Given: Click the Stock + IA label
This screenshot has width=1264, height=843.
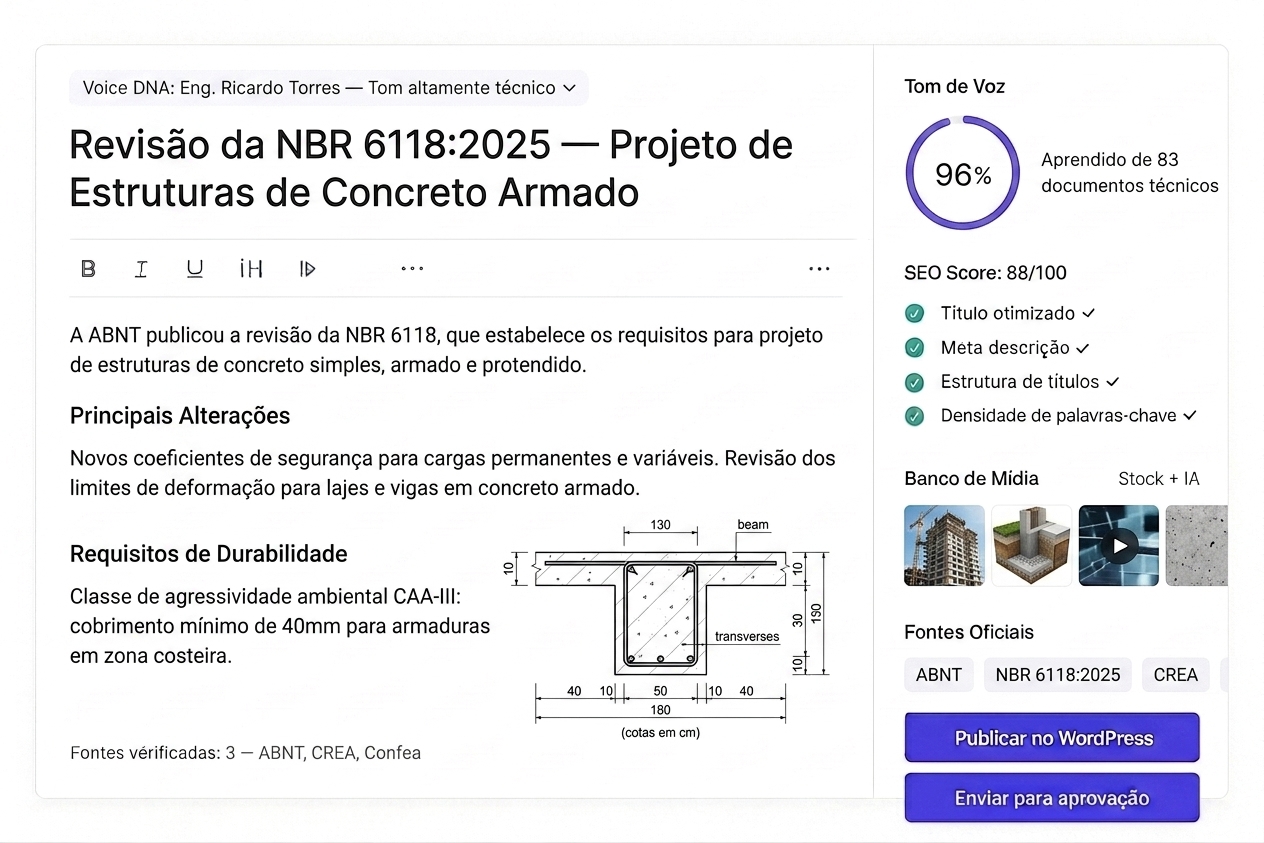Looking at the screenshot, I should click(1158, 479).
